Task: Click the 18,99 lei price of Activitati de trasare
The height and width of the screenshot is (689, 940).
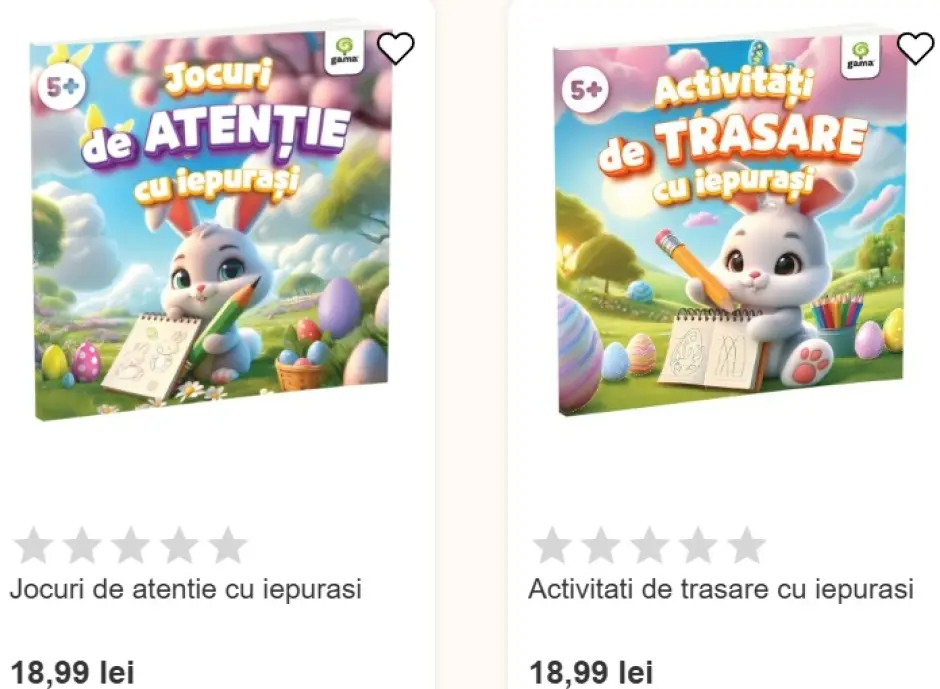Action: click(x=591, y=672)
